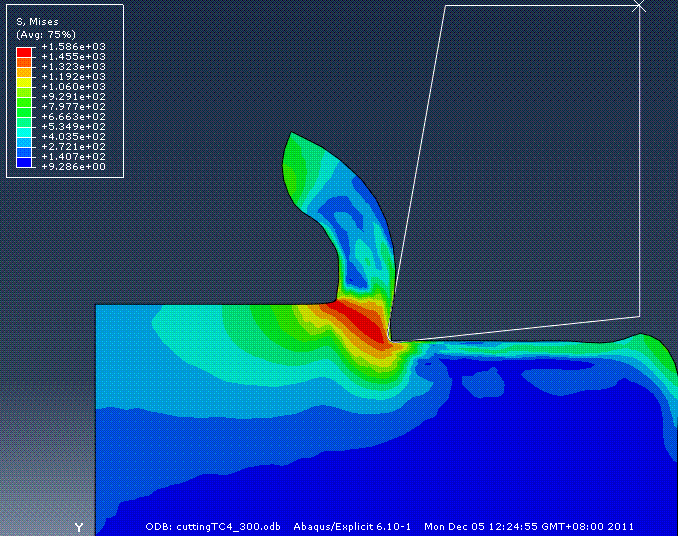Click the legend value +2.721e+02
This screenshot has width=678, height=536.
pyautogui.click(x=74, y=147)
